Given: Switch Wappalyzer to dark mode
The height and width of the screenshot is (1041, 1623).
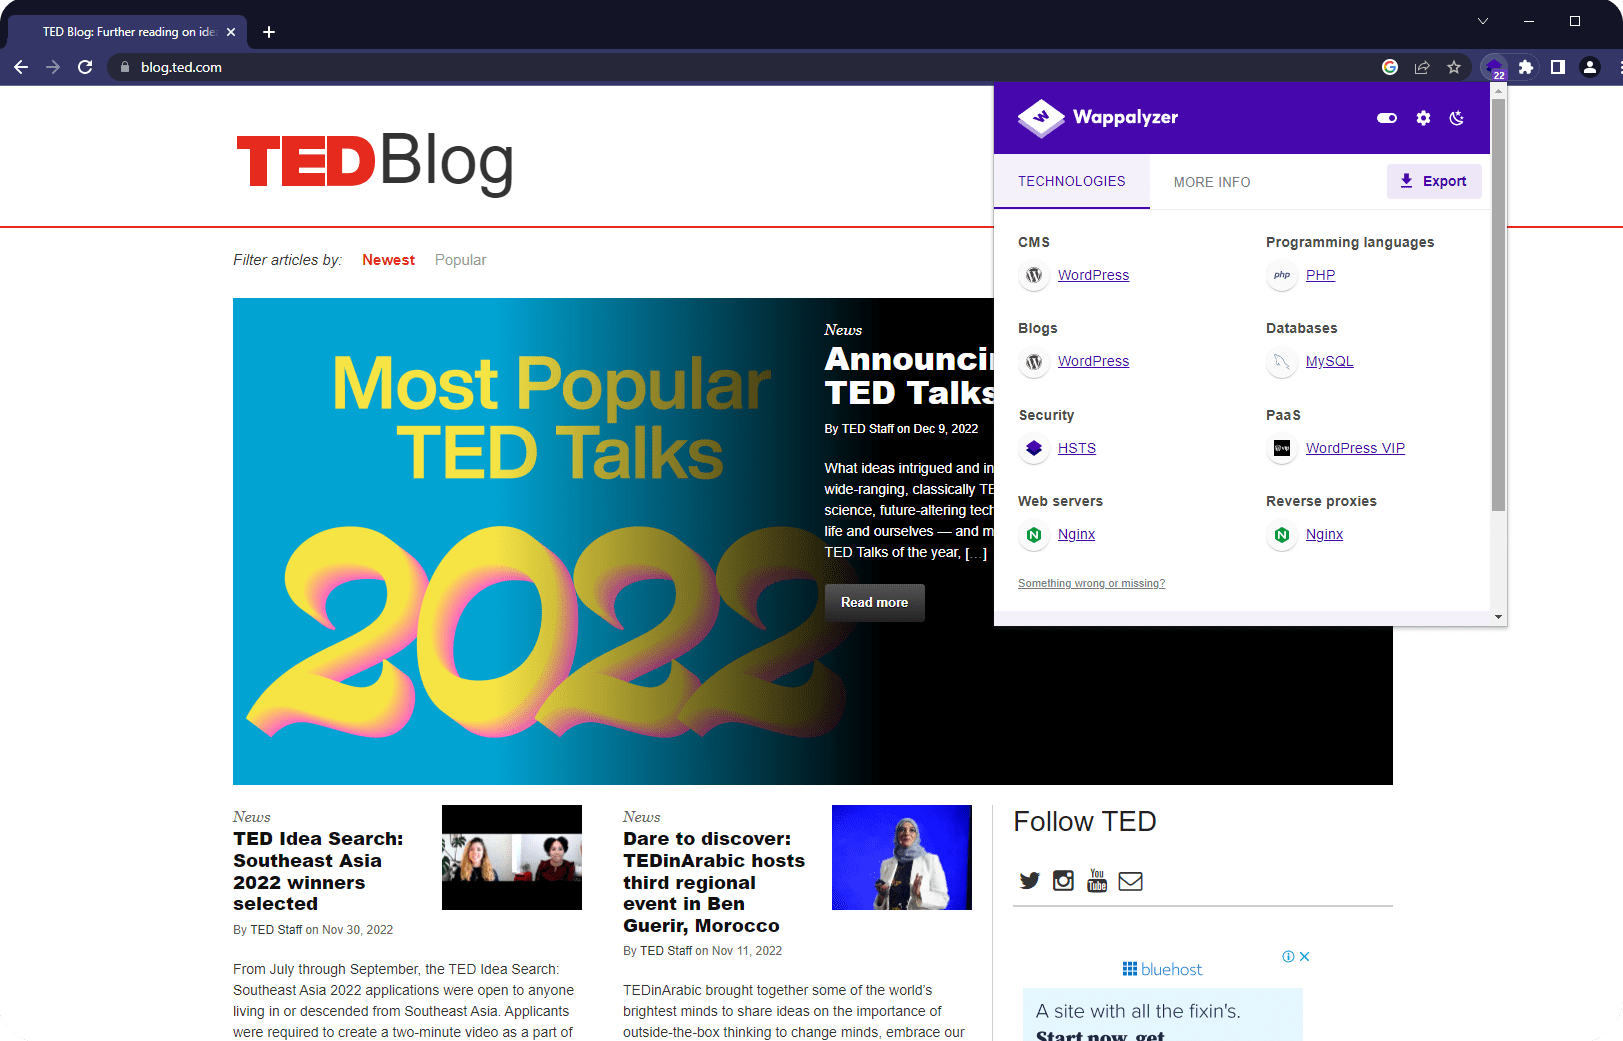Looking at the screenshot, I should [x=1457, y=118].
